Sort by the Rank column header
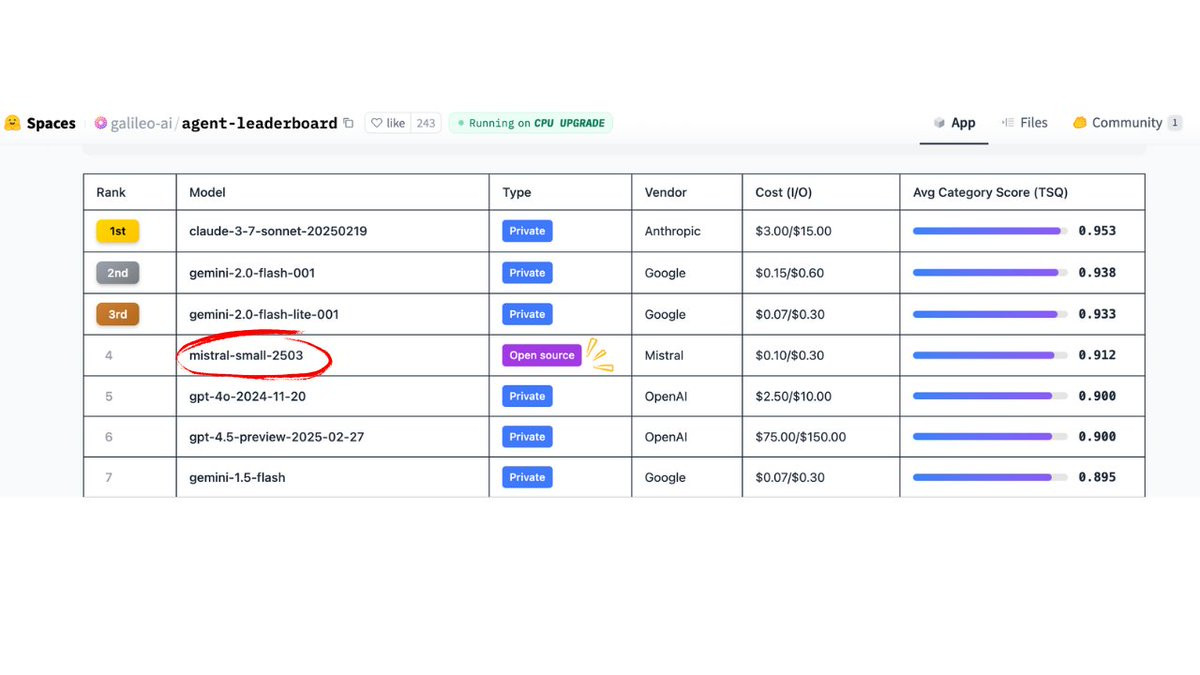The width and height of the screenshot is (1200, 675). point(111,192)
